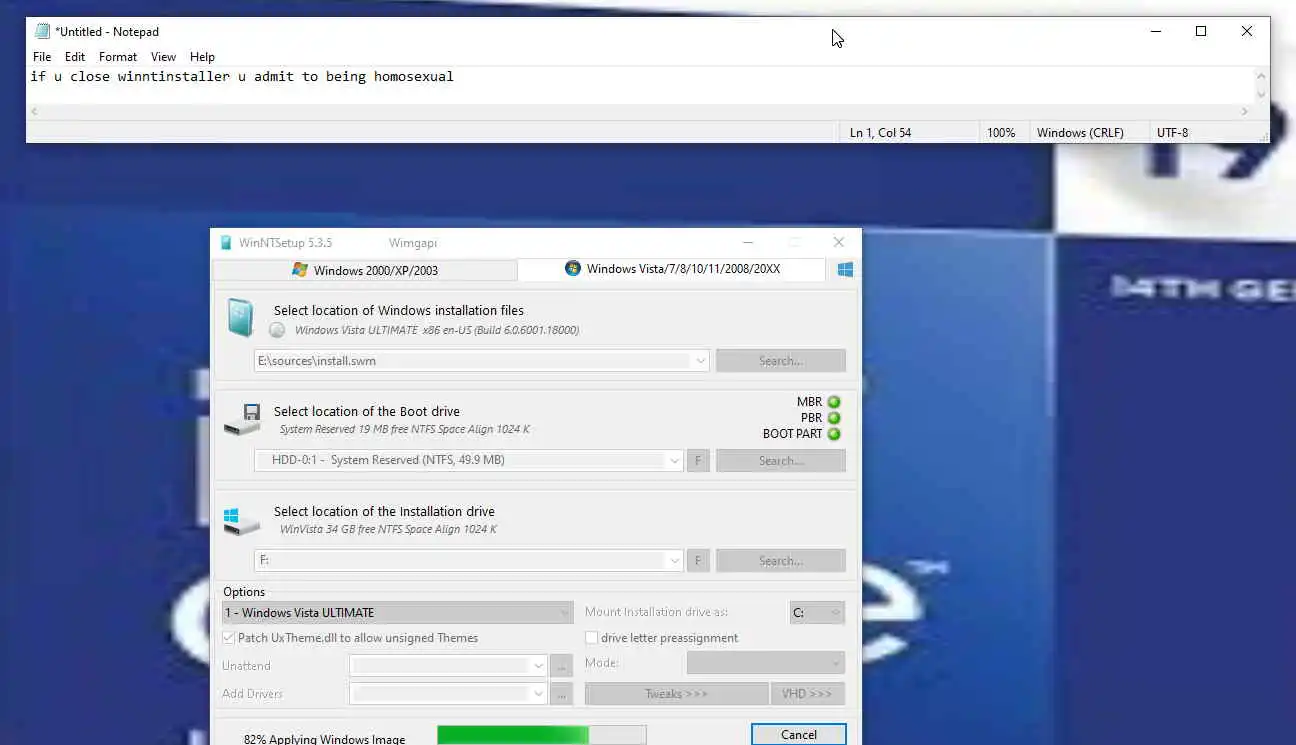Viewport: 1296px width, 745px height.
Task: Click the 100% zoom status entry
Action: [1001, 132]
